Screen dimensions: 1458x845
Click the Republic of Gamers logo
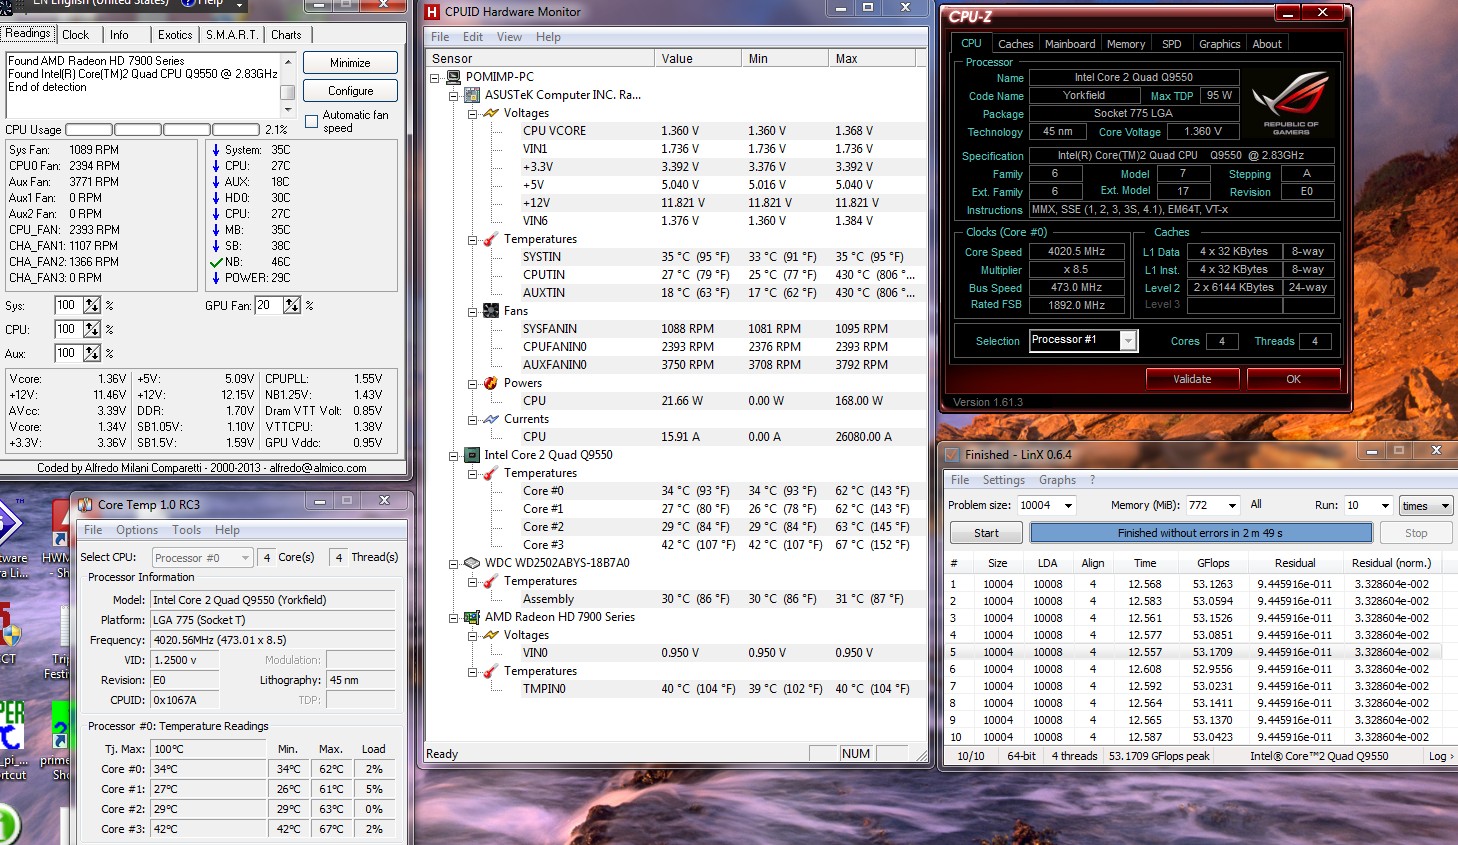(x=1290, y=103)
